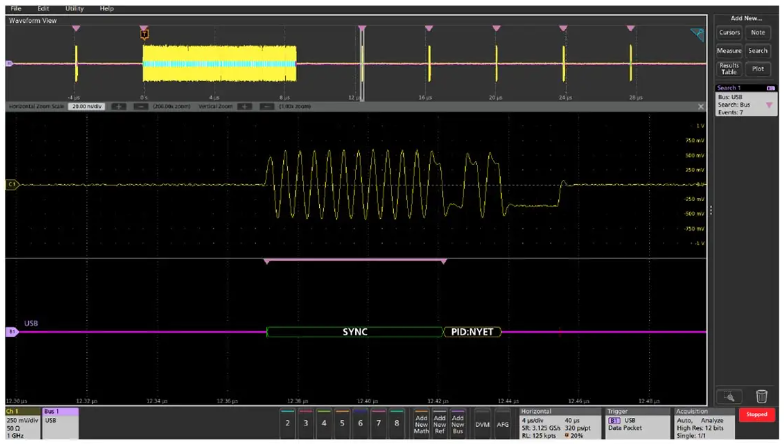Click the search marker bar under waveform
Screen dimensions: 784x444
[x=355, y=260]
